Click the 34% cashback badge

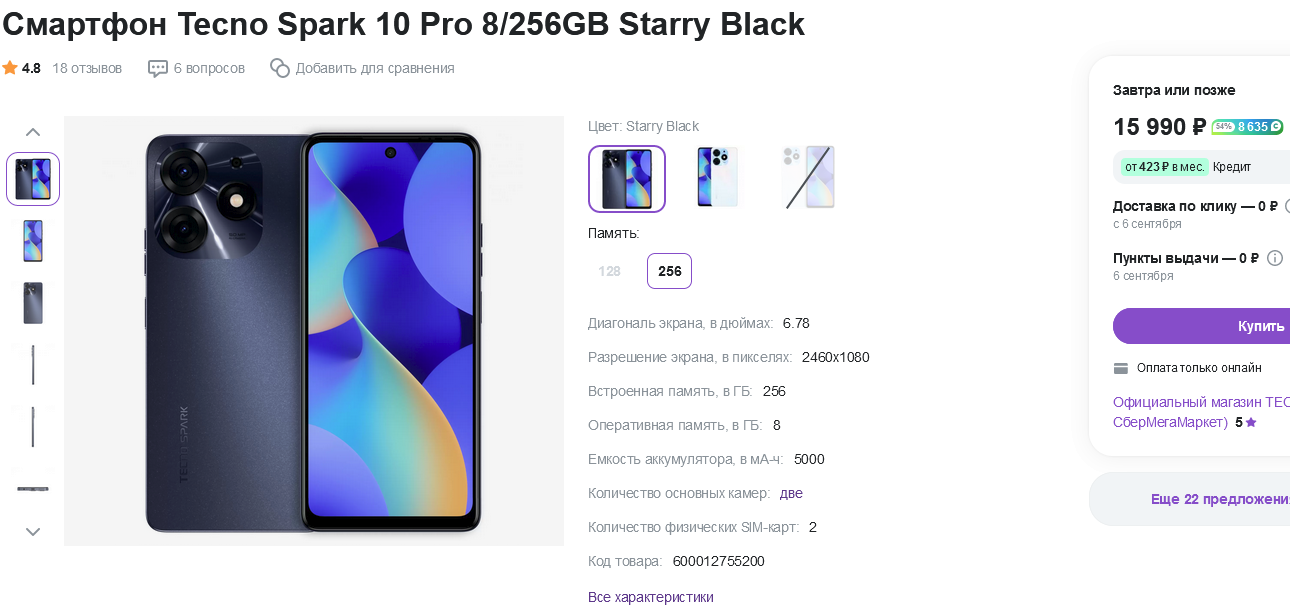coord(1223,127)
